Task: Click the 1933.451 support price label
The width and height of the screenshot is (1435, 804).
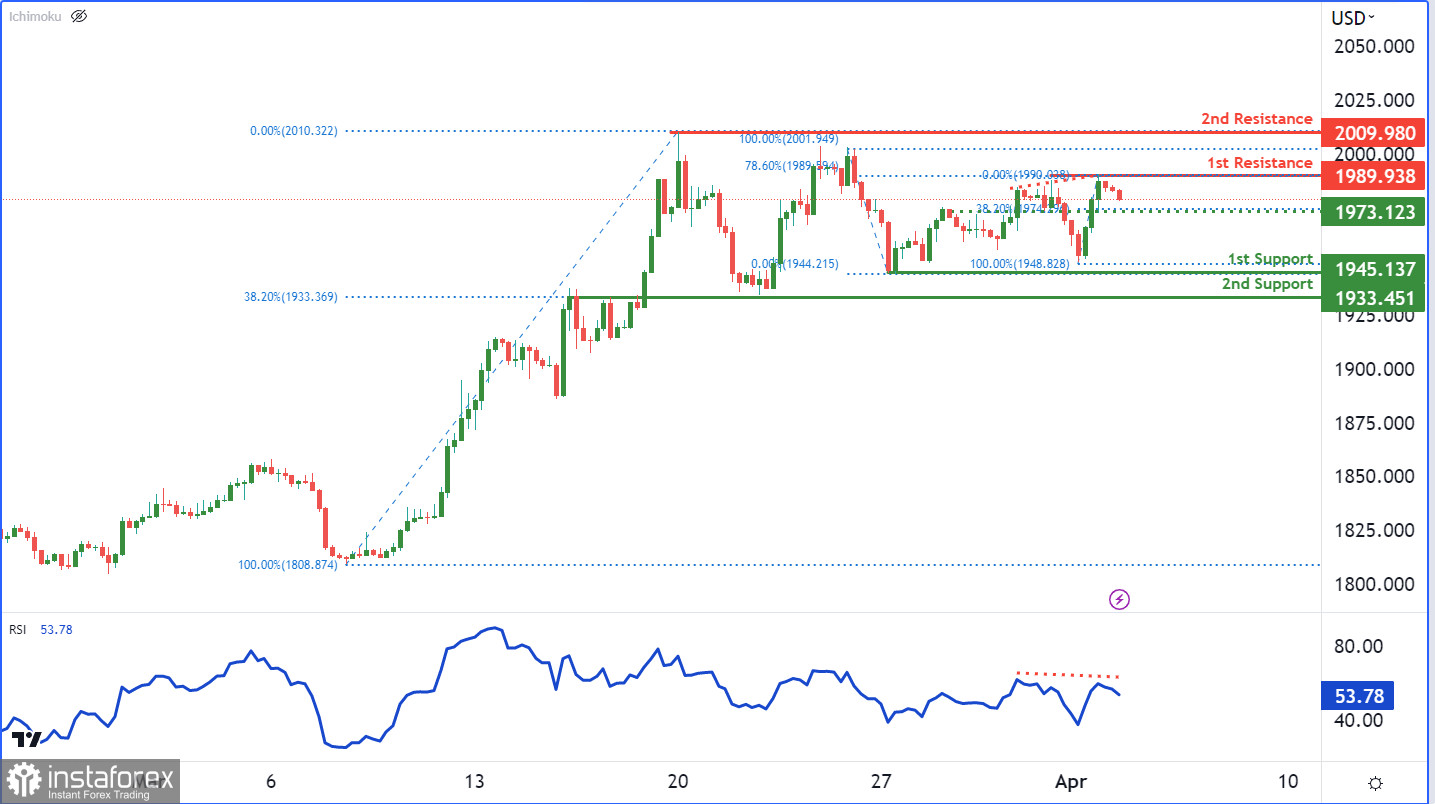Action: (1373, 297)
